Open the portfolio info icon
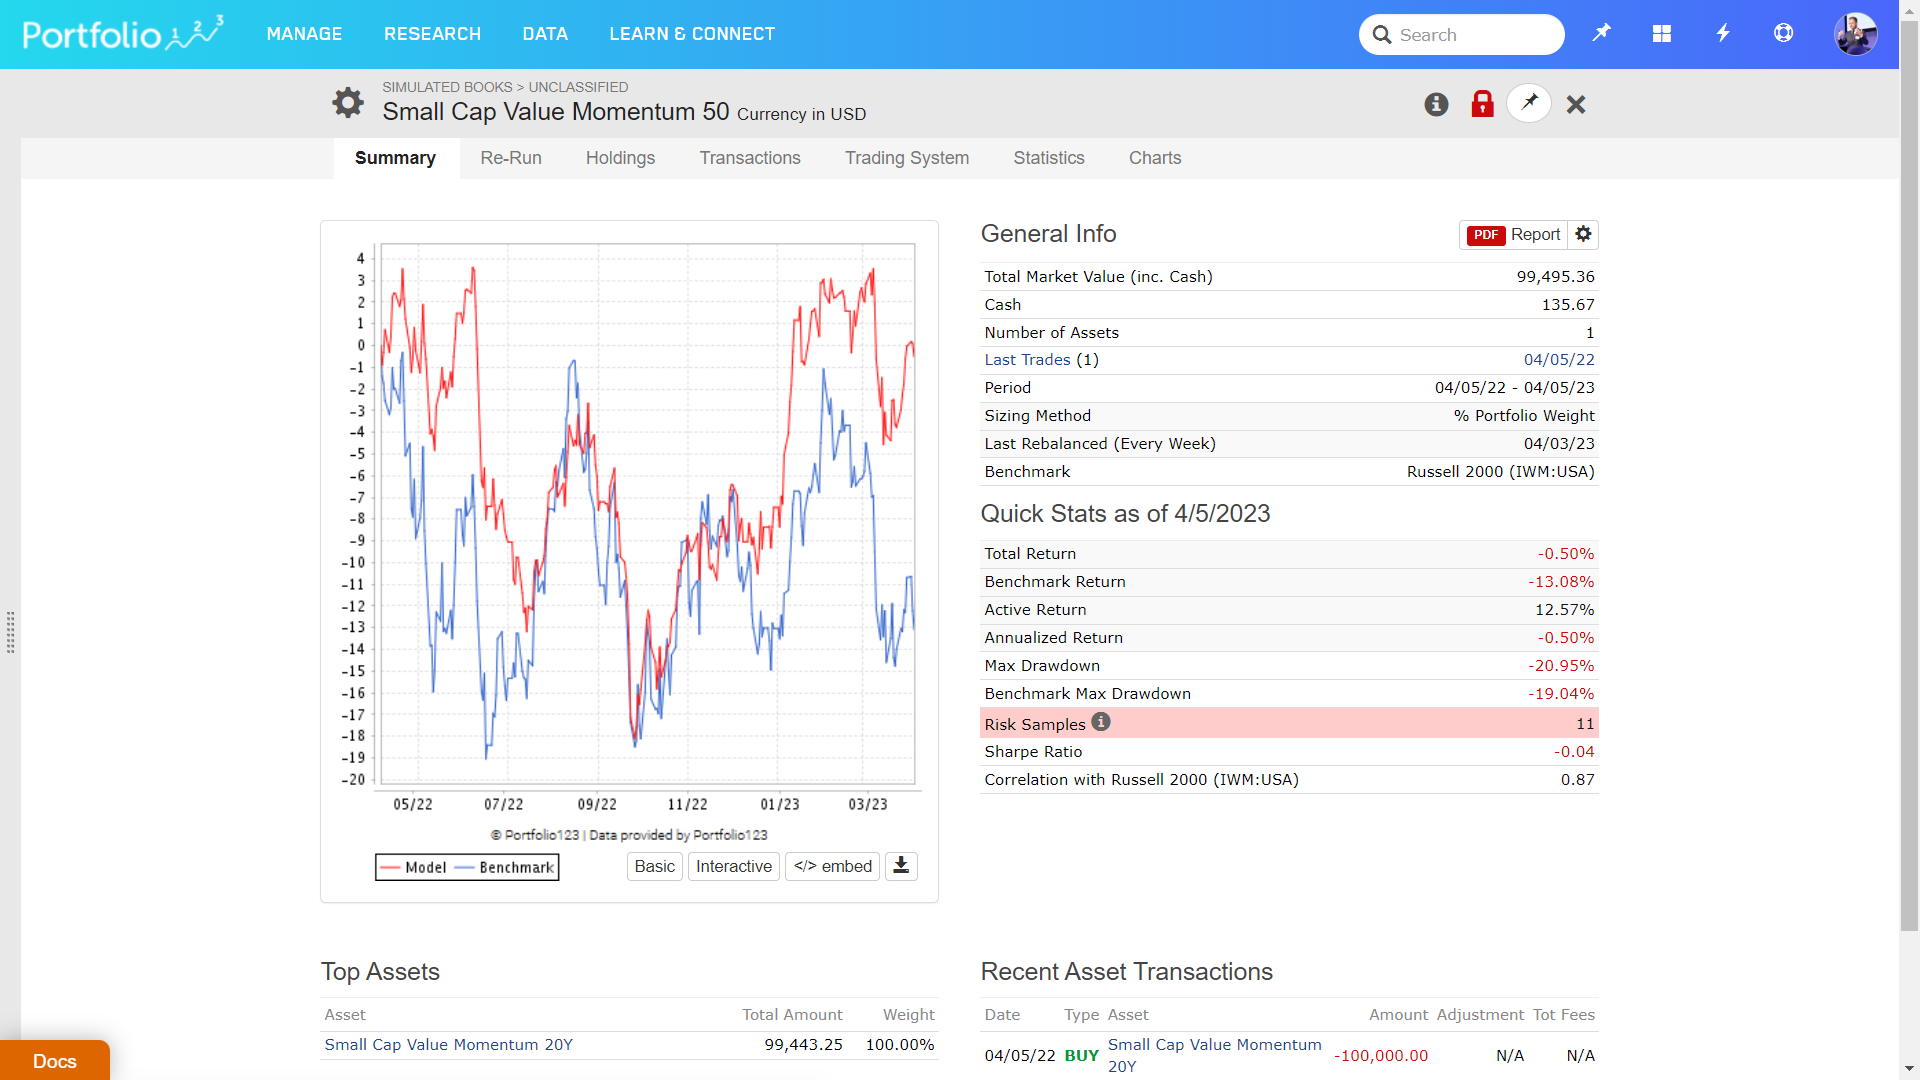The image size is (1920, 1080). pyautogui.click(x=1436, y=104)
